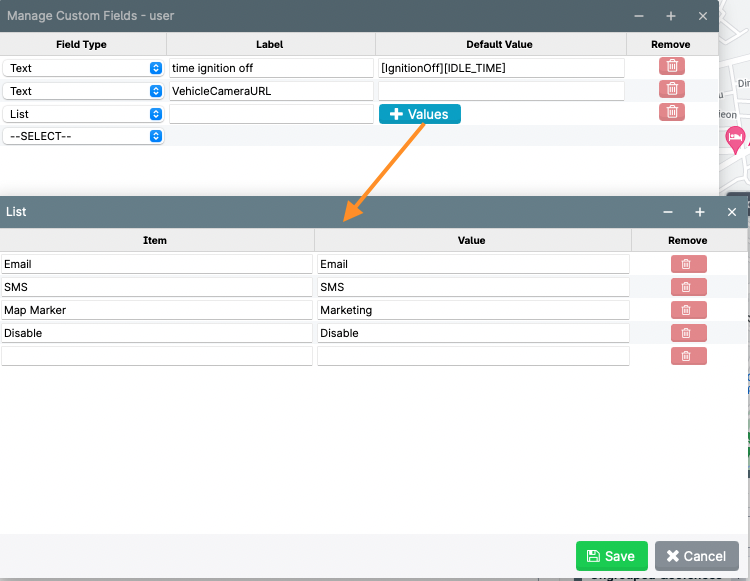The width and height of the screenshot is (750, 581).
Task: Edit the Disable item field
Action: tap(157, 333)
